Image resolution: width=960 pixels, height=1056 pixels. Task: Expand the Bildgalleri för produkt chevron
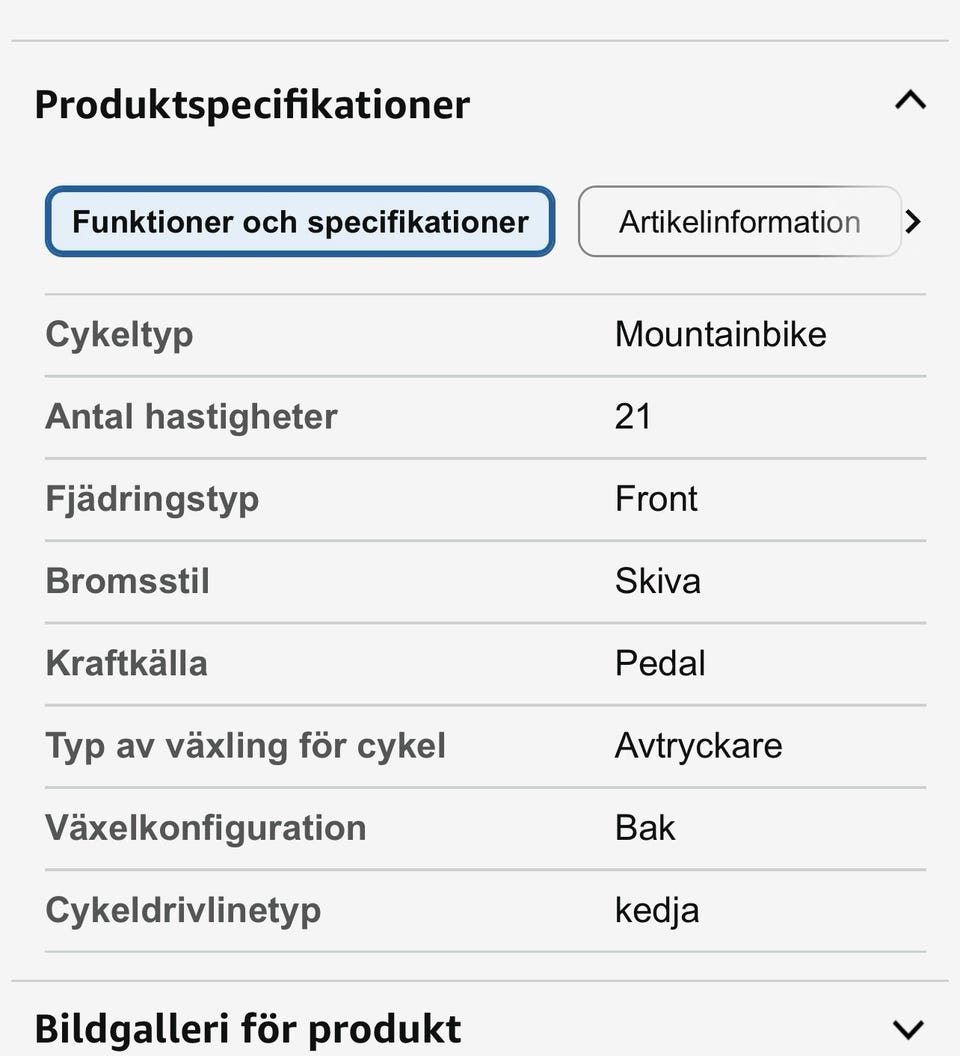(x=908, y=1029)
